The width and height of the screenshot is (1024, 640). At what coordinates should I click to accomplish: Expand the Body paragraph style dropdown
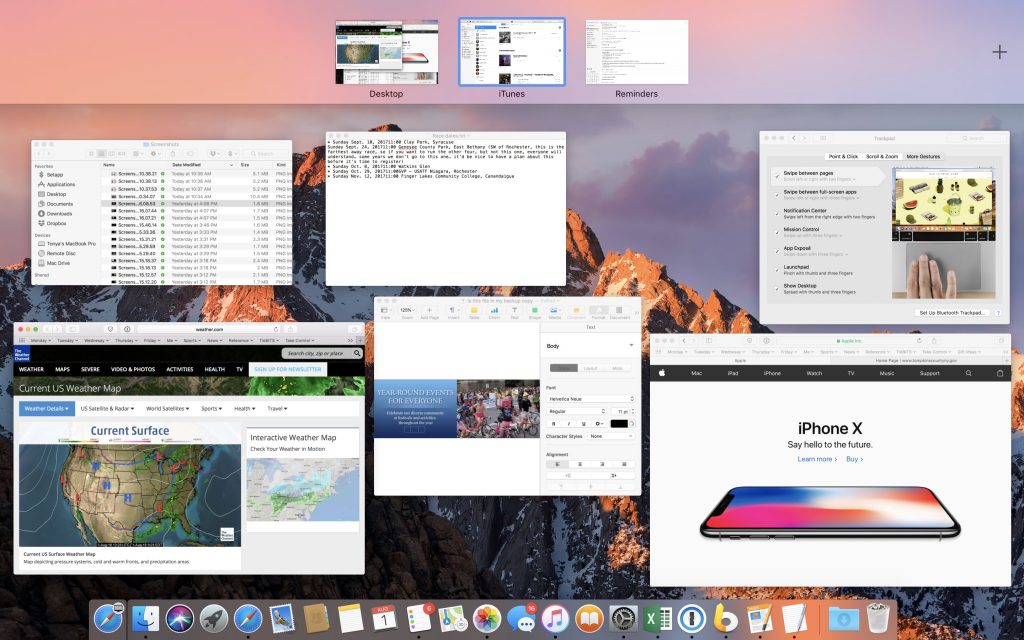coord(590,346)
